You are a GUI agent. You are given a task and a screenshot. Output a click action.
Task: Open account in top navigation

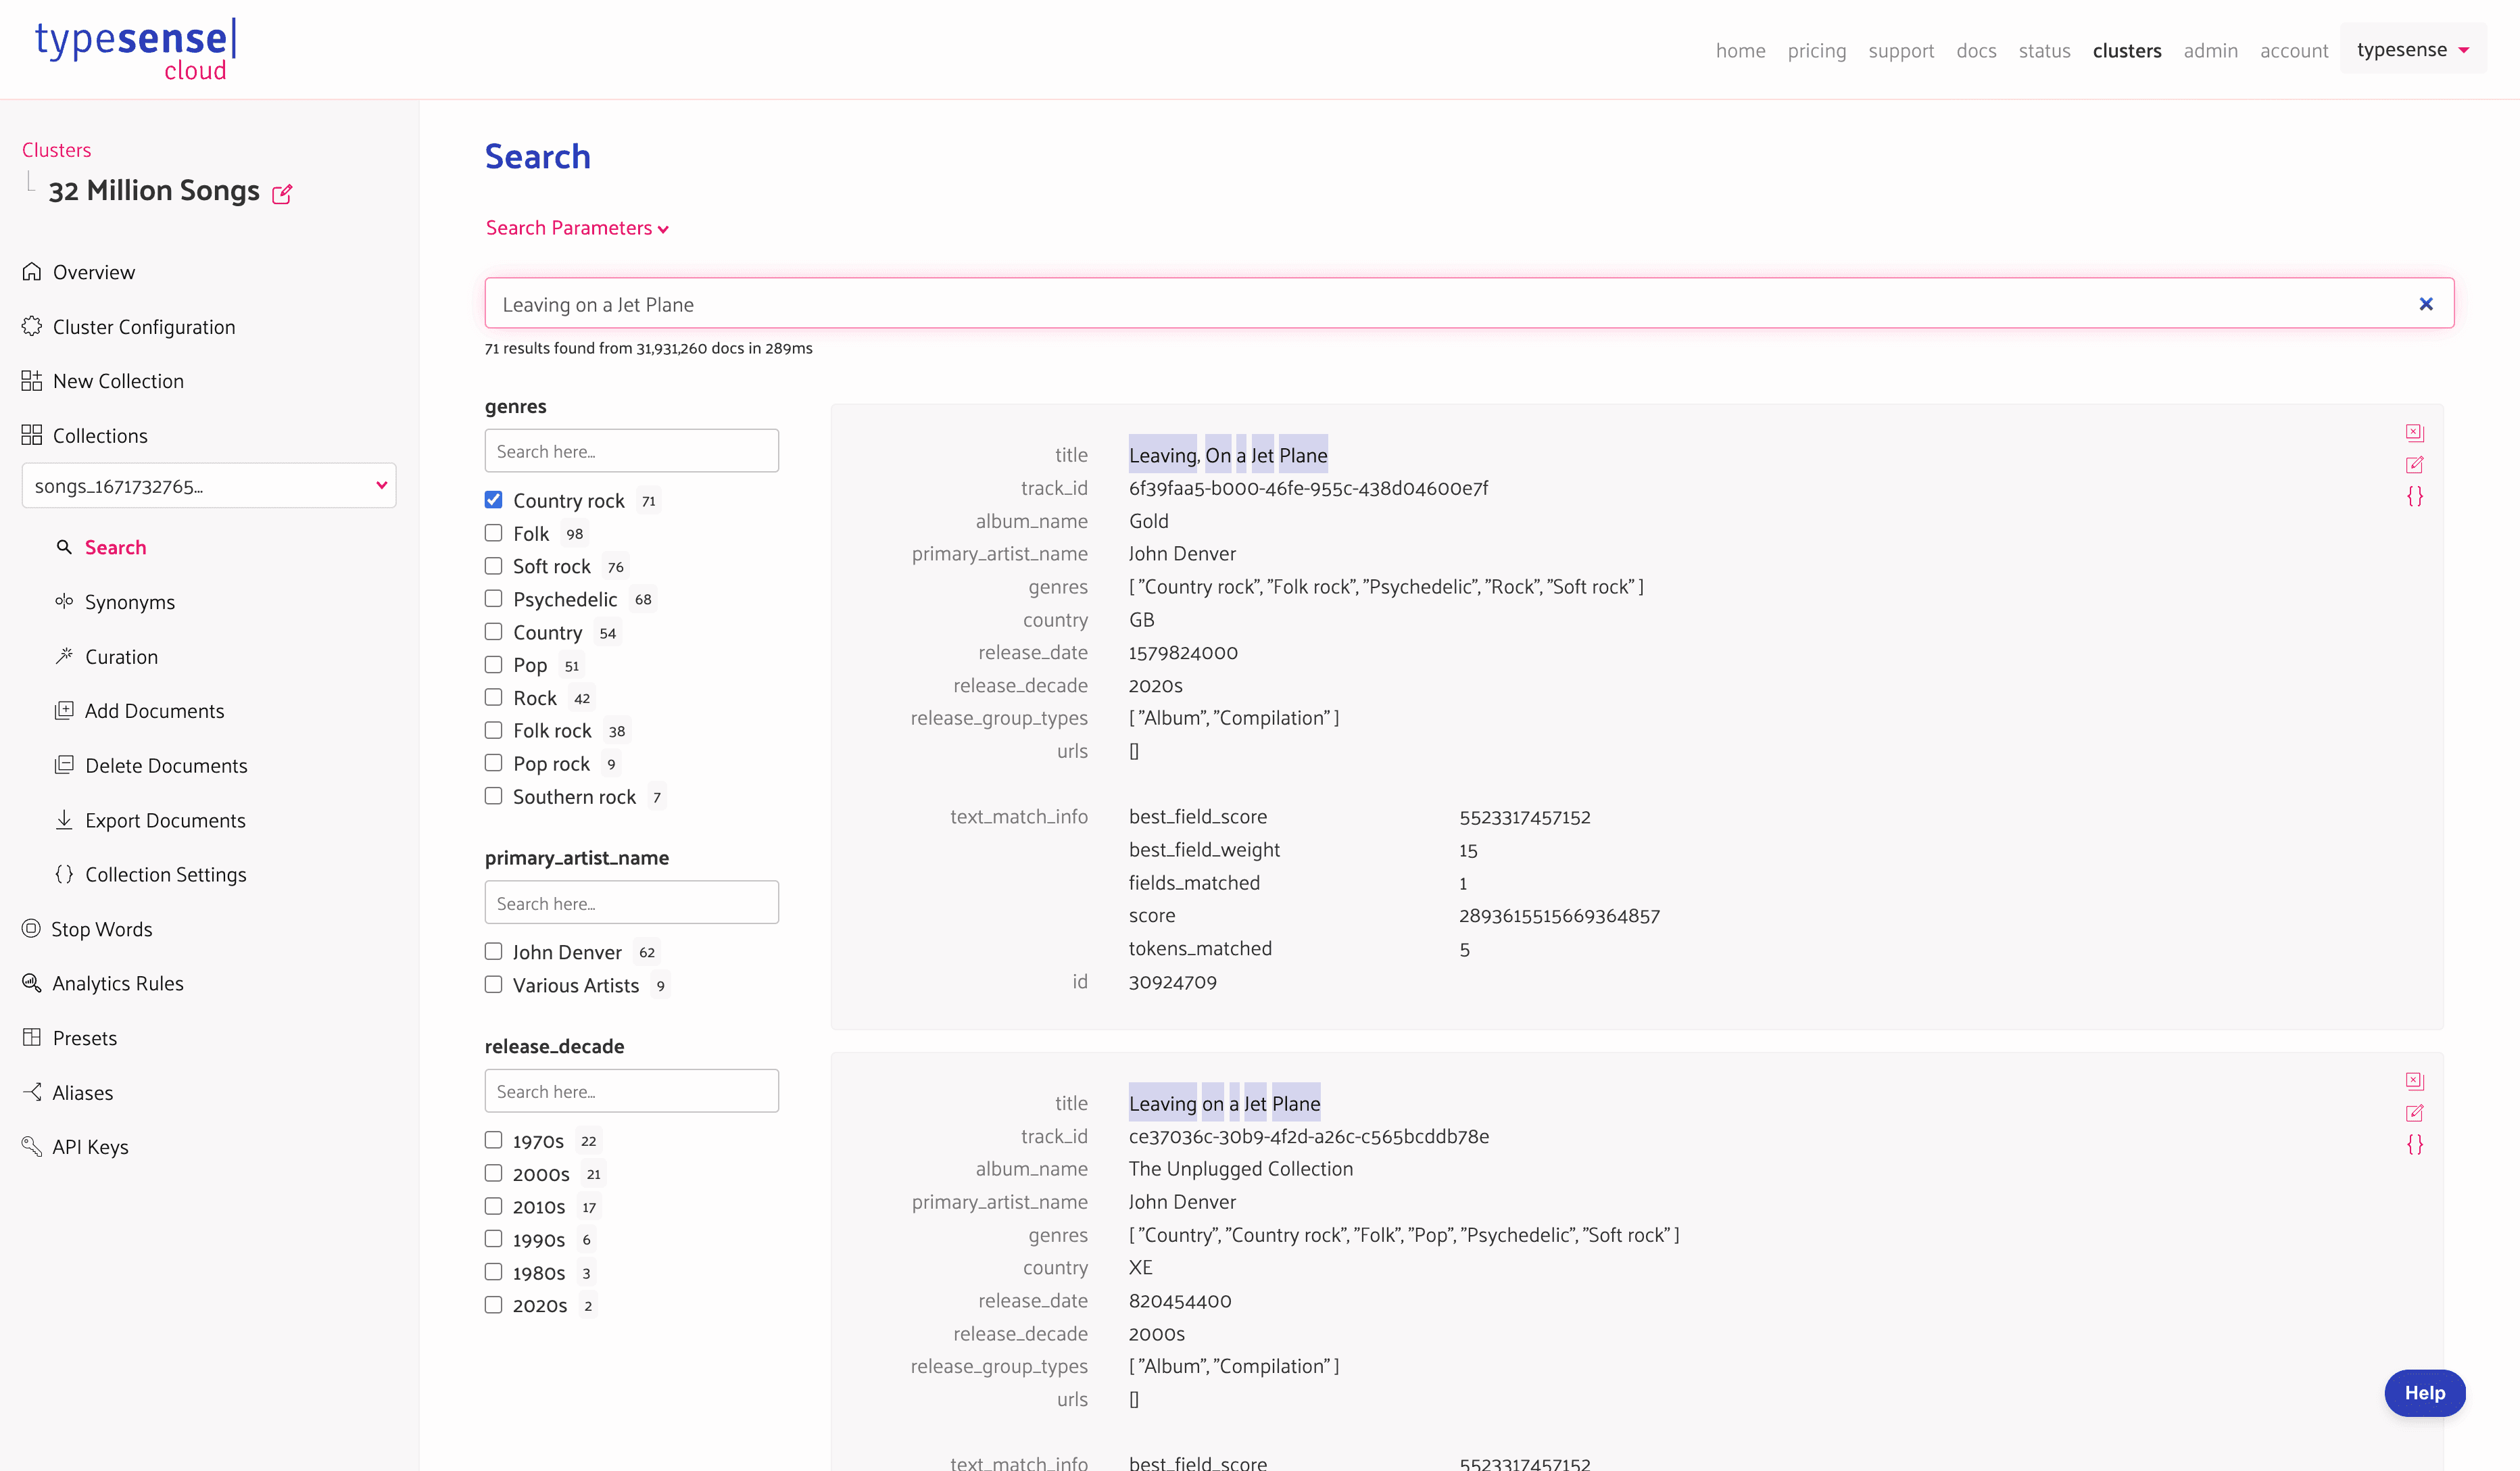click(2293, 50)
